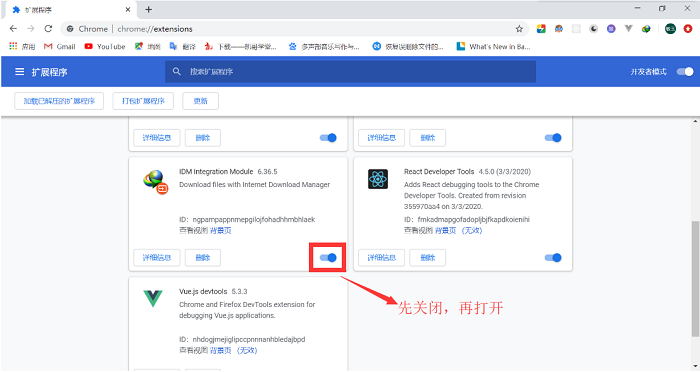Click the vertical page scrollbar thumb
This screenshot has height=372, width=700.
[696, 279]
